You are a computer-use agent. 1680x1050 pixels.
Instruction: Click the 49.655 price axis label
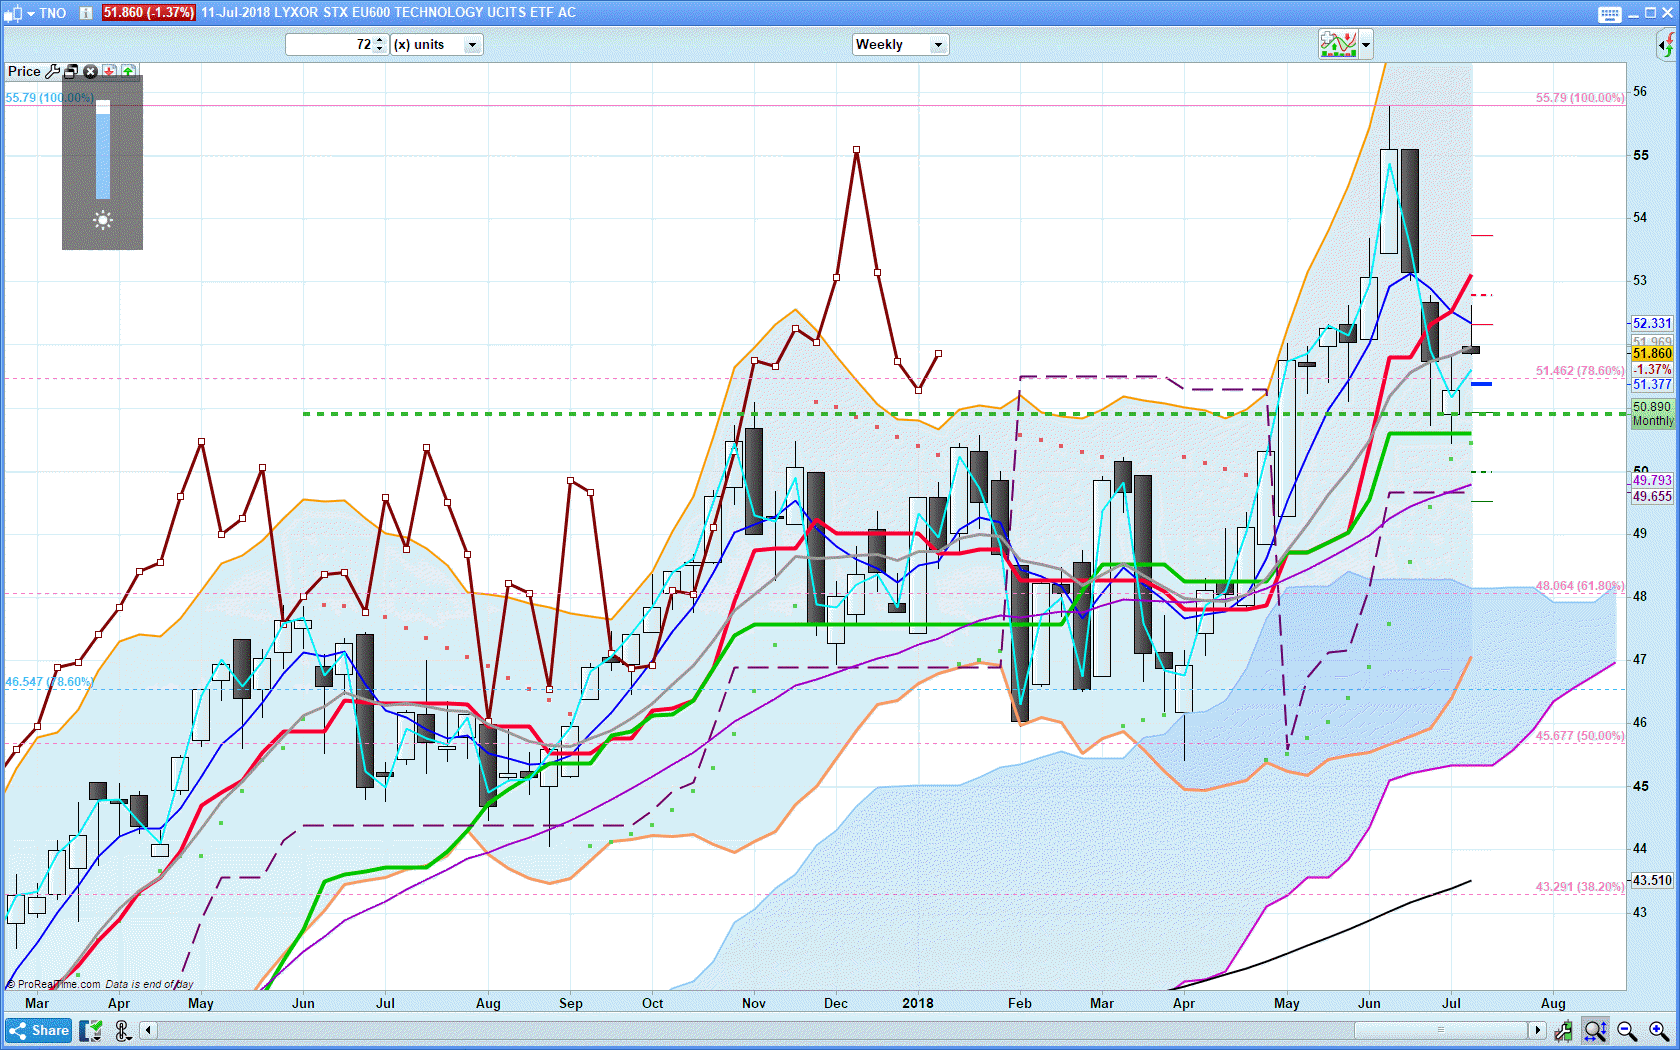[x=1652, y=496]
